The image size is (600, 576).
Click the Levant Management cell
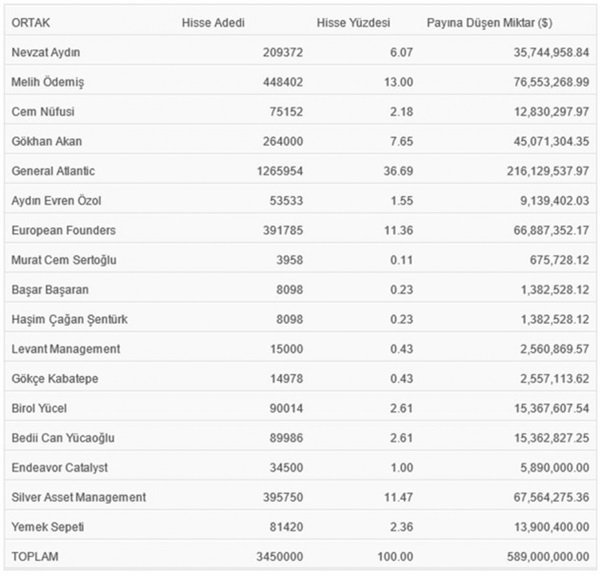[x=65, y=349]
